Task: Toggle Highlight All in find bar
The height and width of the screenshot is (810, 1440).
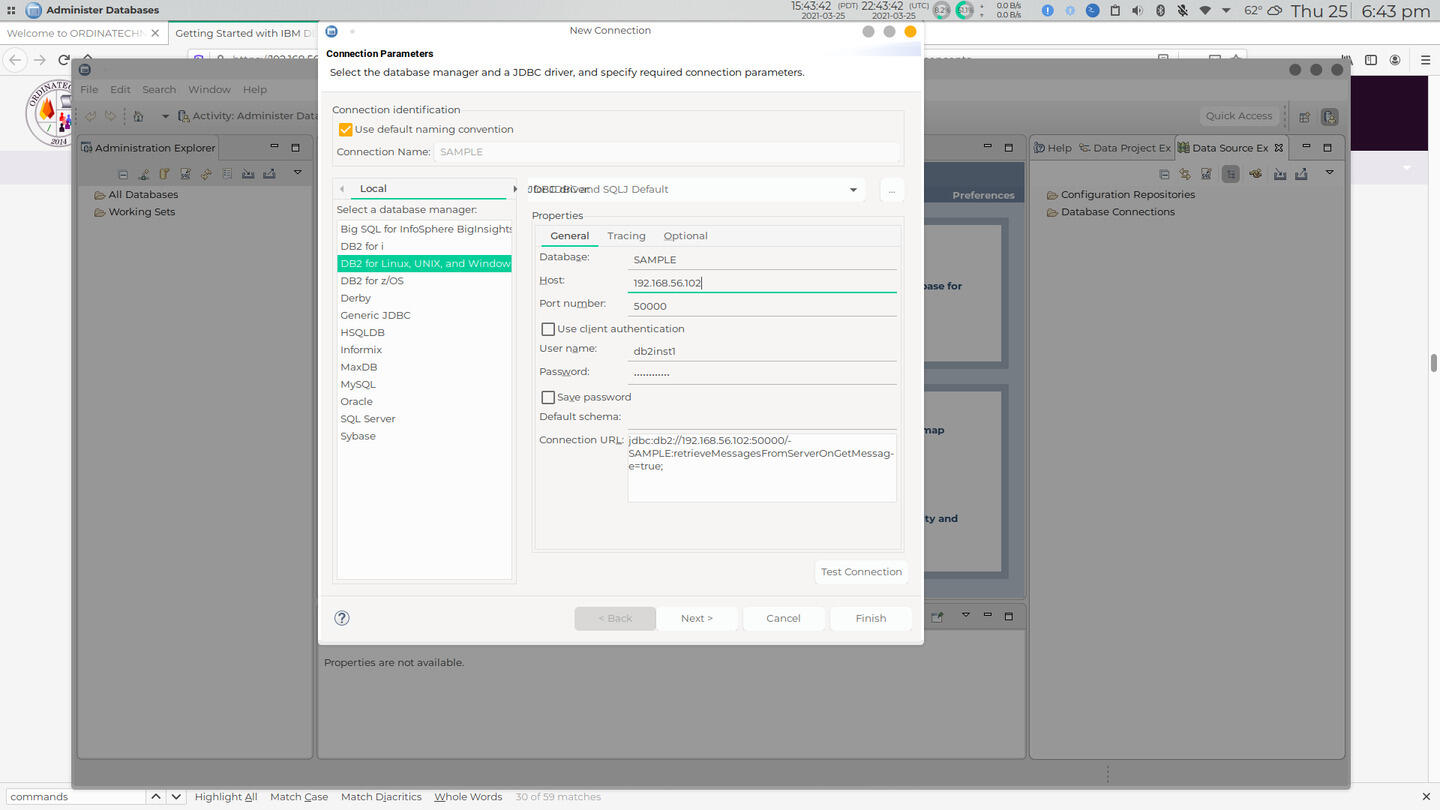Action: (226, 797)
